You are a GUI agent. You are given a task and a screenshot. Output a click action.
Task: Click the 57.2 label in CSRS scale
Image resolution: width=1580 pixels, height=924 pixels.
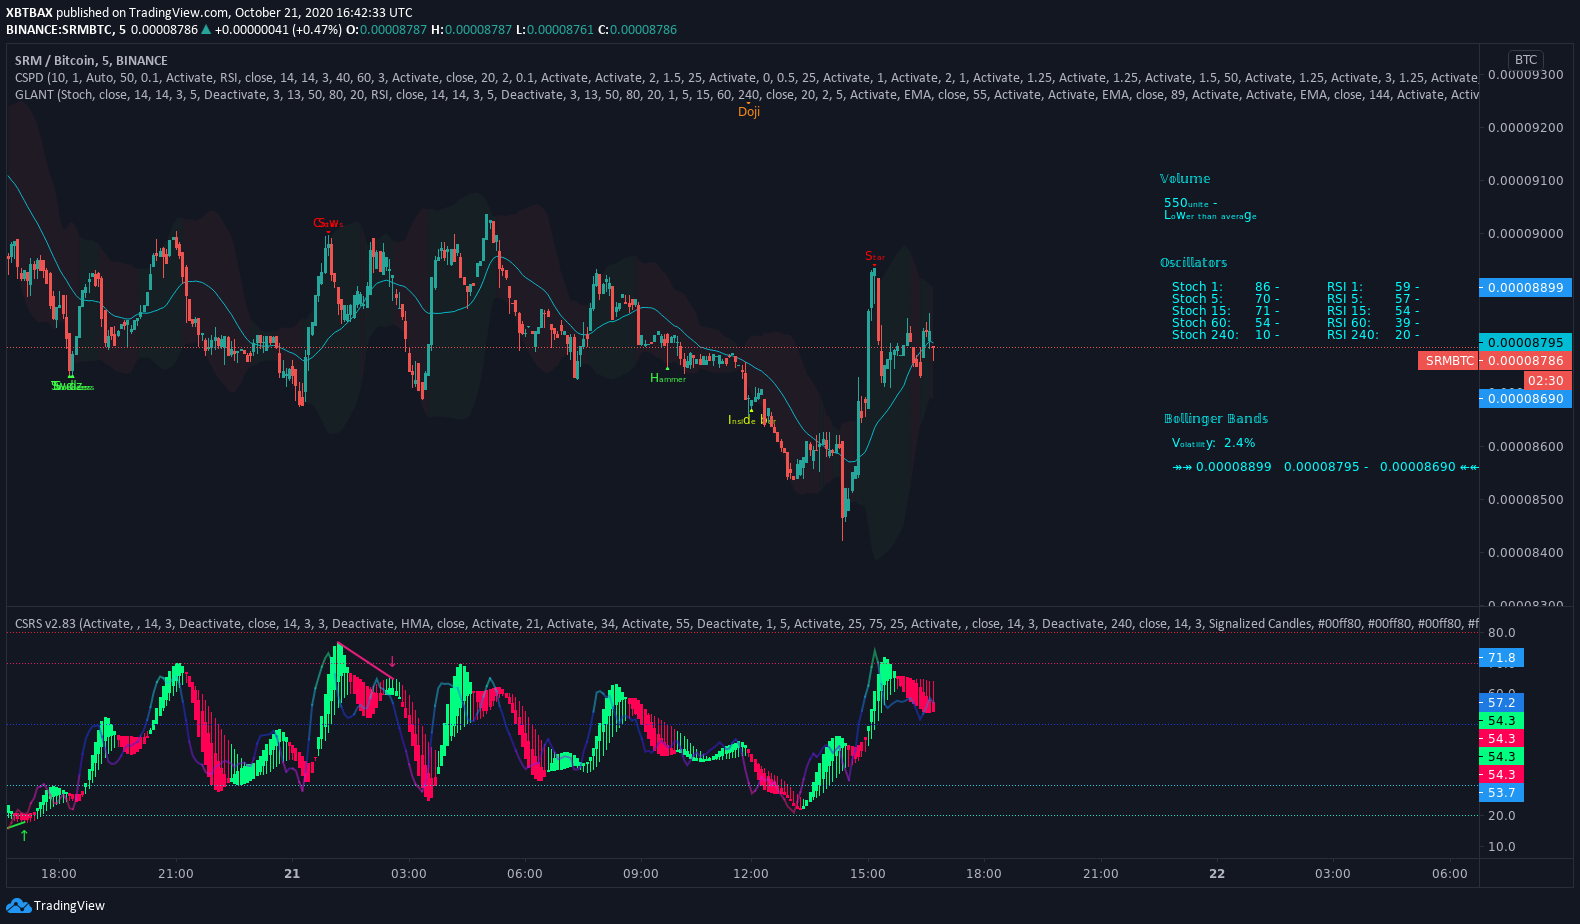pyautogui.click(x=1501, y=703)
